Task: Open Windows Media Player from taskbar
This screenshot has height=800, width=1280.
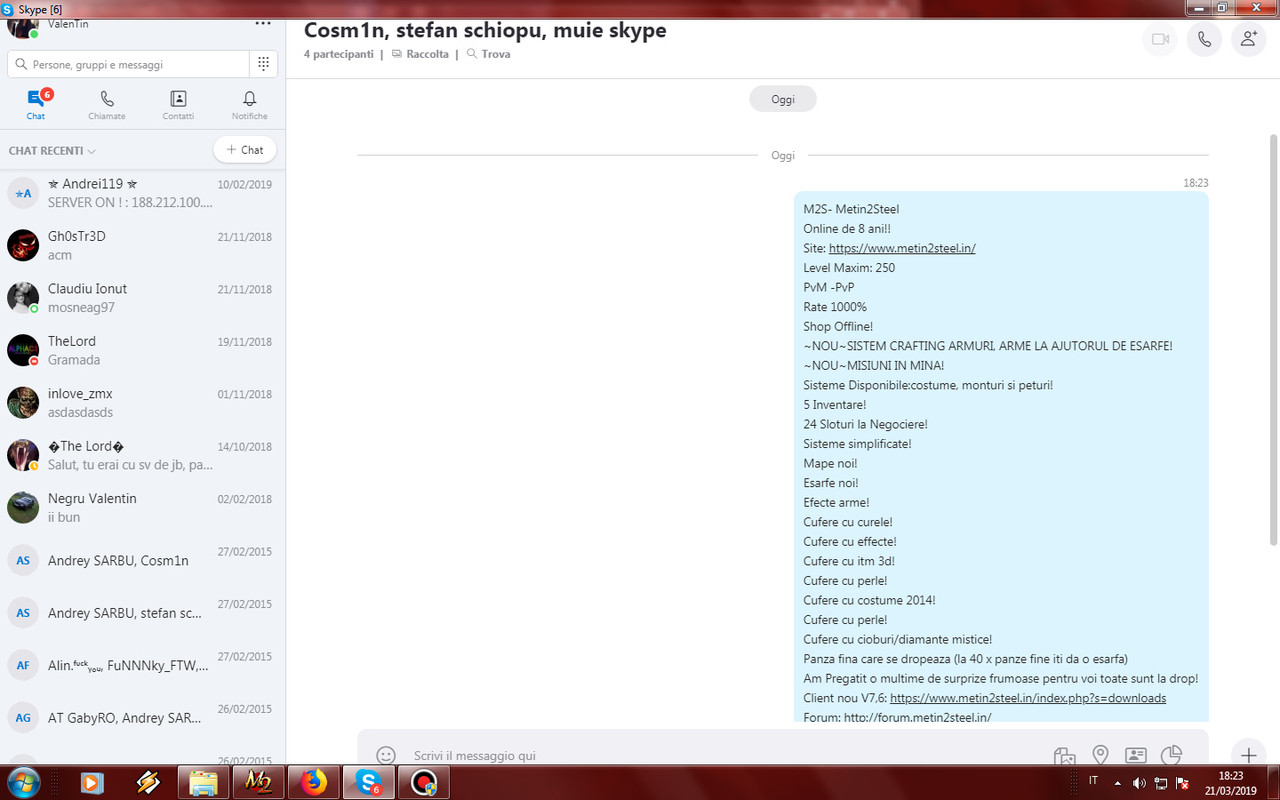Action: click(x=92, y=783)
